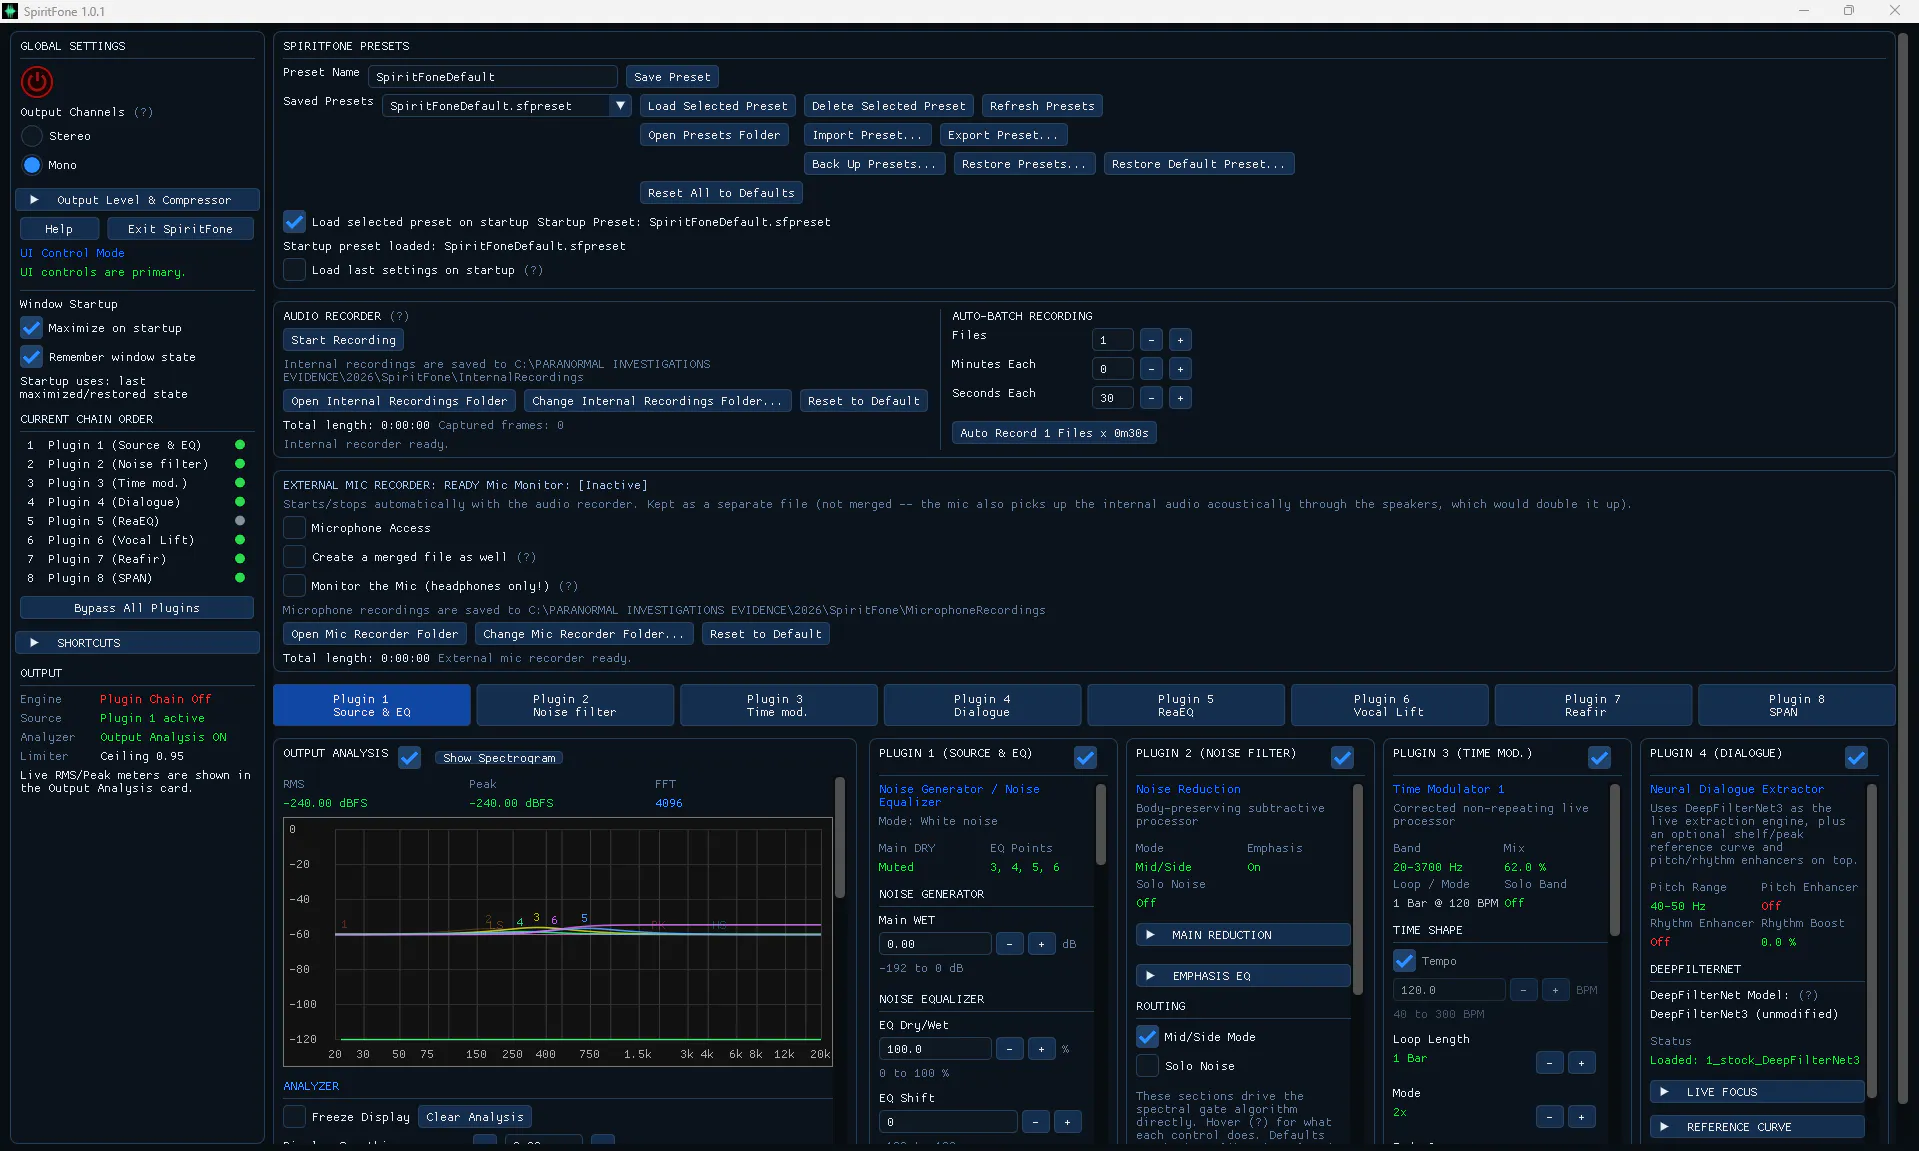The image size is (1919, 1151).
Task: Expand Output Level & Compressor section
Action: [137, 200]
